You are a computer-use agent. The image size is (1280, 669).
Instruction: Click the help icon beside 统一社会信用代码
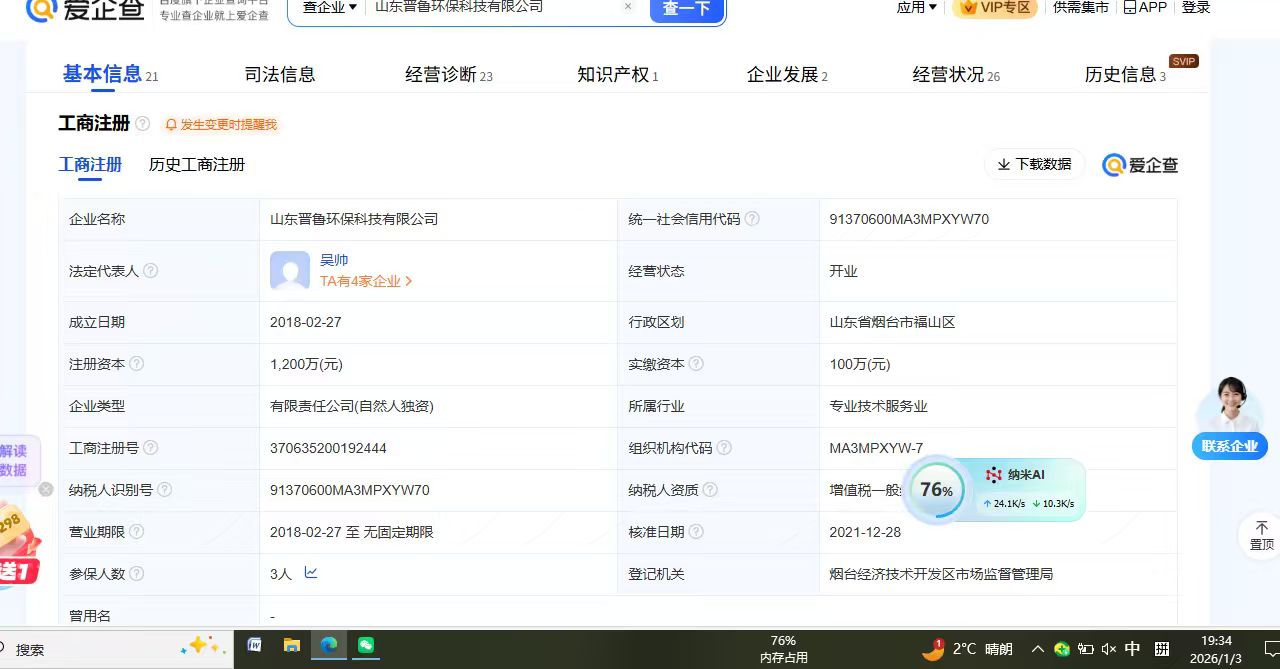pos(752,219)
